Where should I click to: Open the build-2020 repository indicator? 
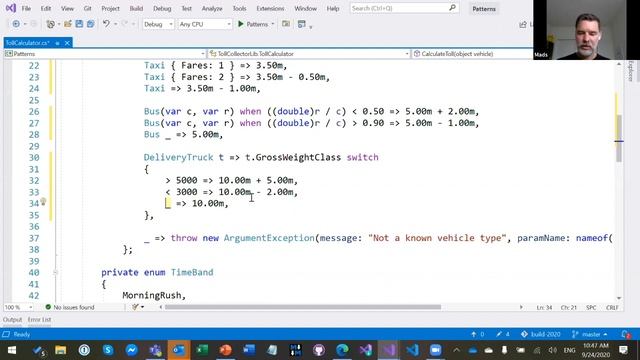click(541, 334)
